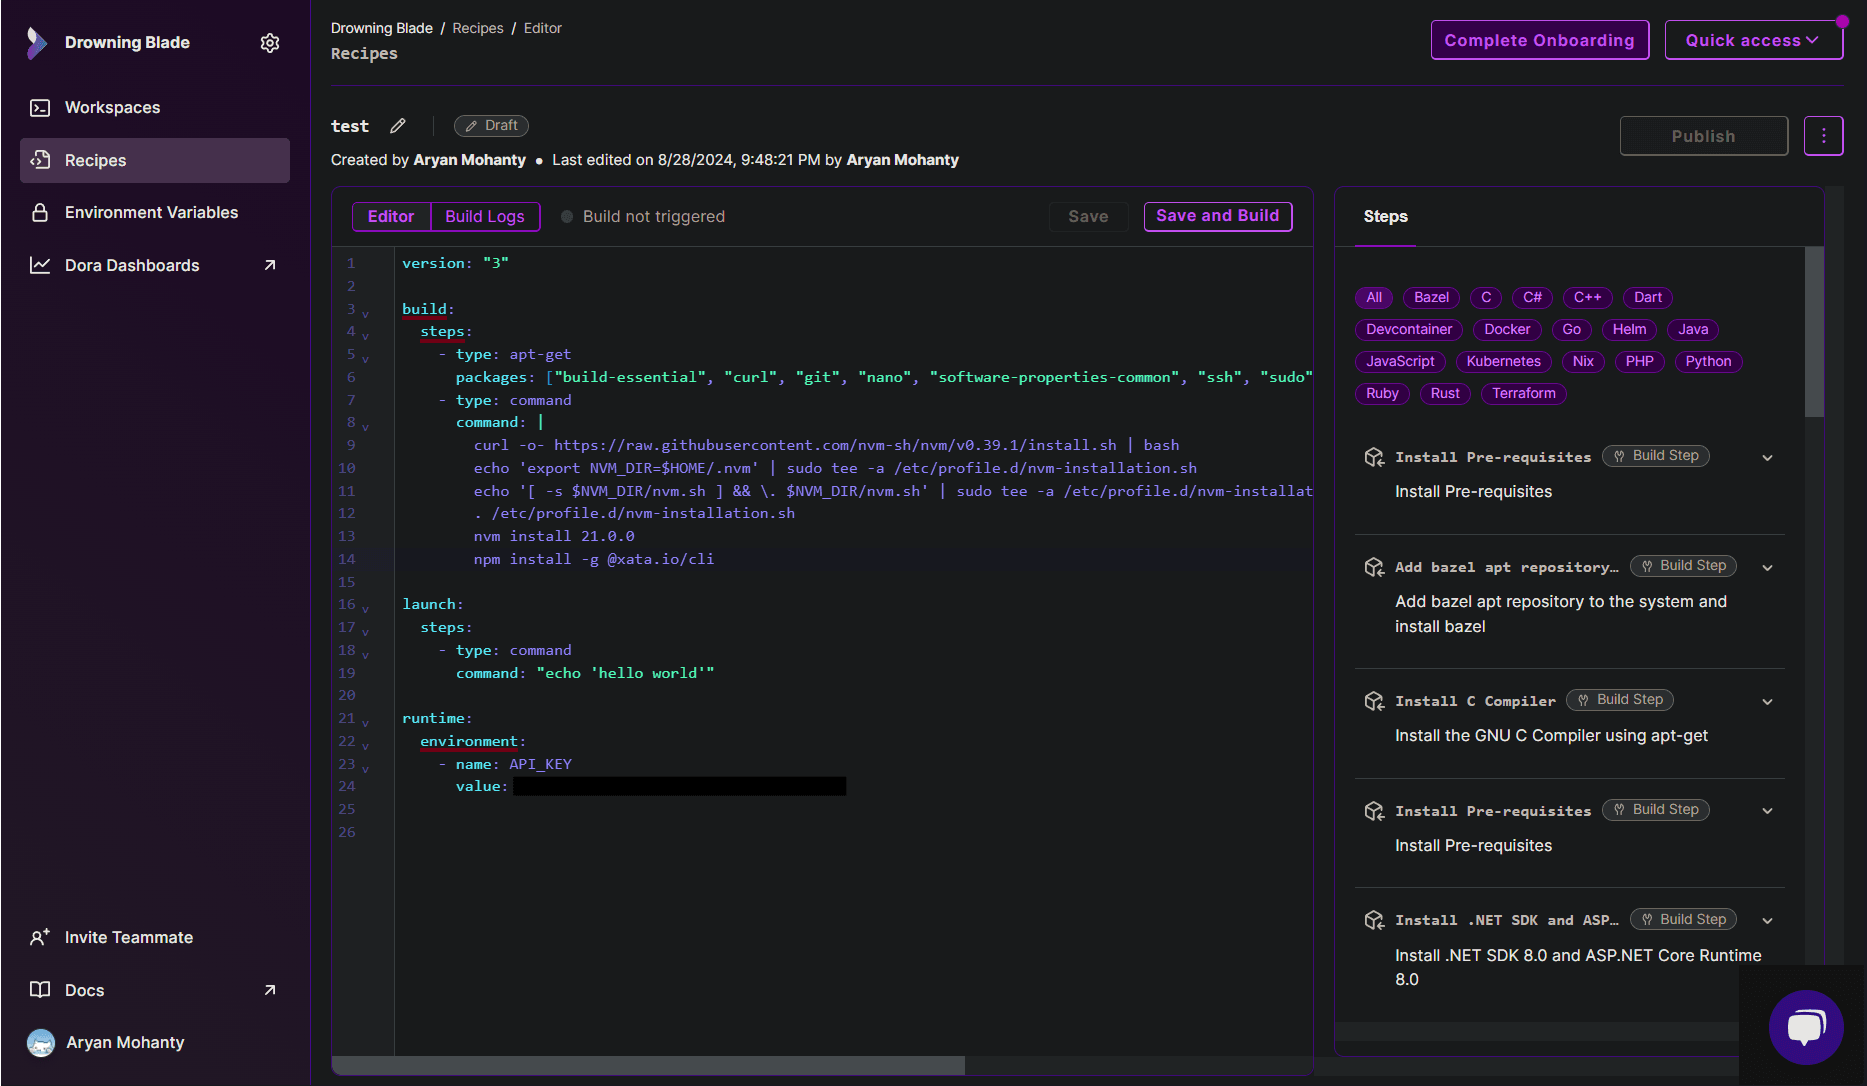
Task: Open the three-dot menu beside Publish
Action: pyautogui.click(x=1823, y=135)
